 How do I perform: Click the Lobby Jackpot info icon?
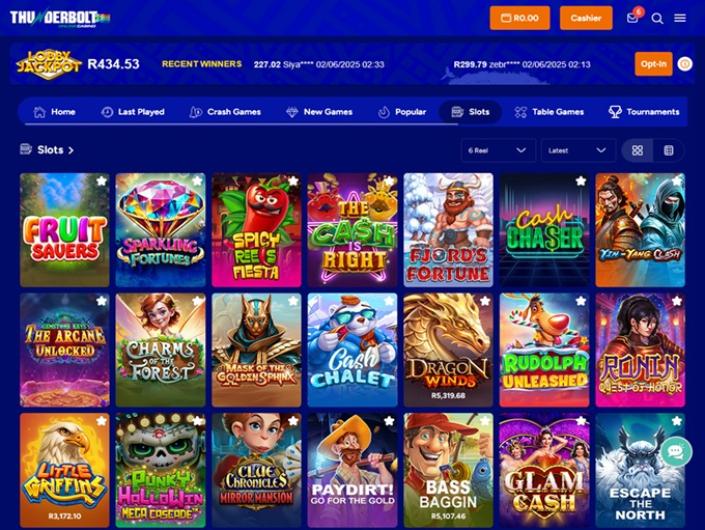(684, 64)
